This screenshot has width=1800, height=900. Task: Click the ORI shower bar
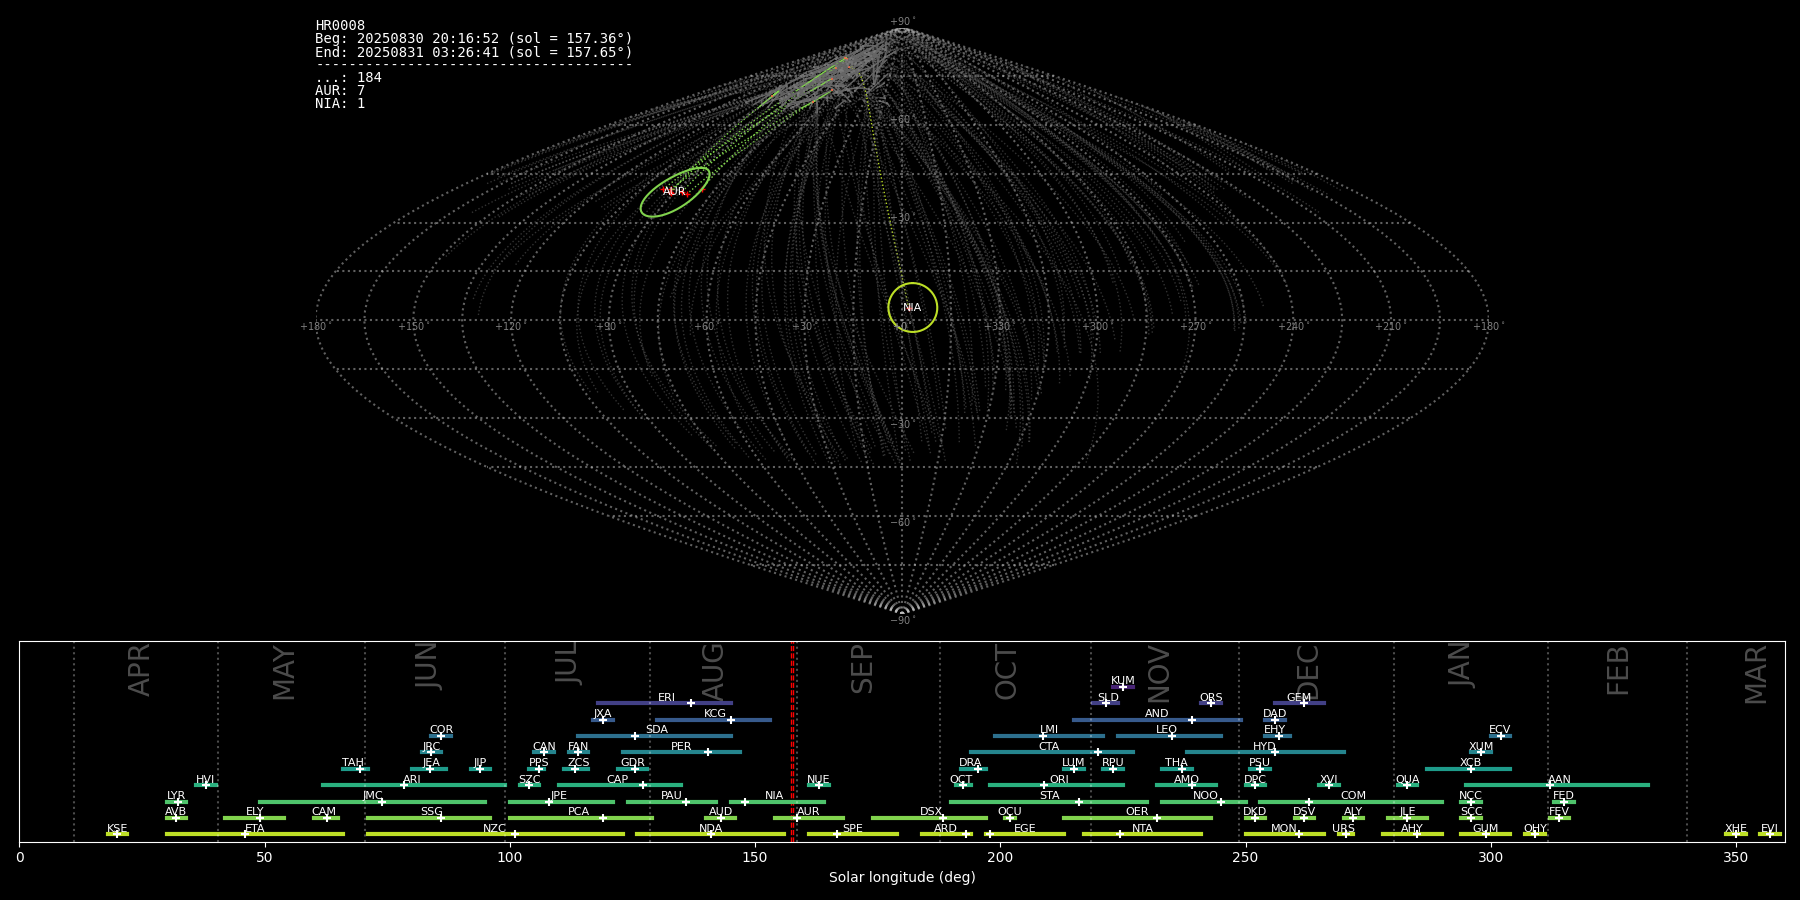tap(1056, 785)
